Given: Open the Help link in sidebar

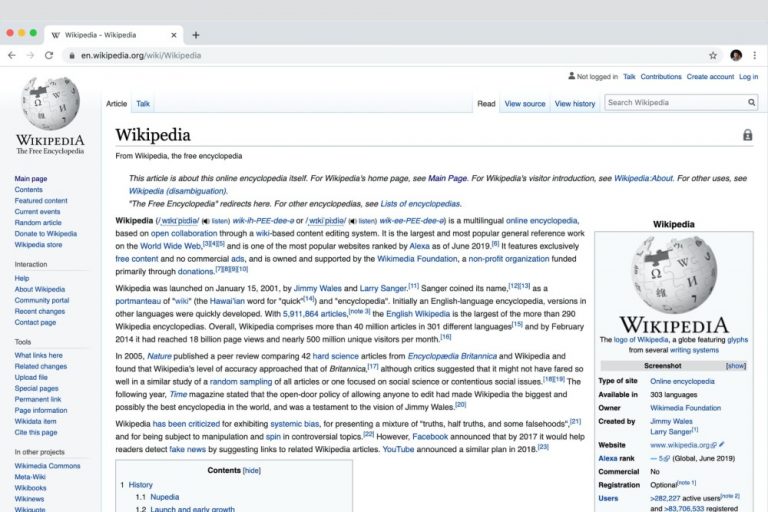Looking at the screenshot, I should point(22,278).
